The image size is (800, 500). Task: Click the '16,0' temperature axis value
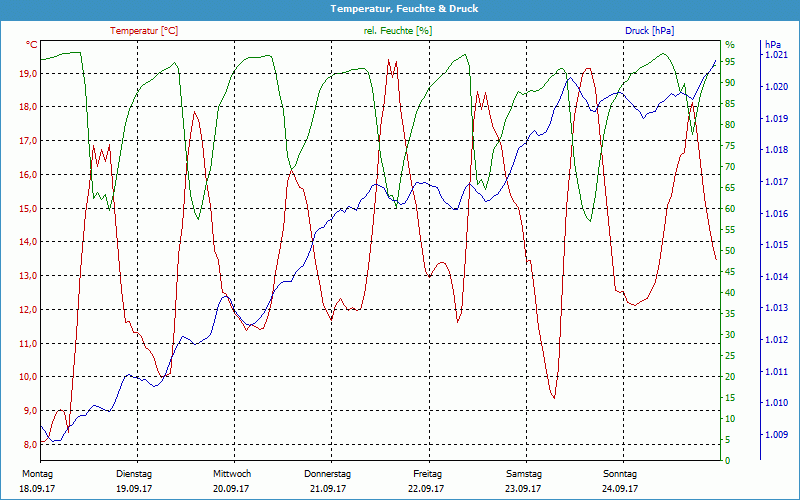click(28, 174)
